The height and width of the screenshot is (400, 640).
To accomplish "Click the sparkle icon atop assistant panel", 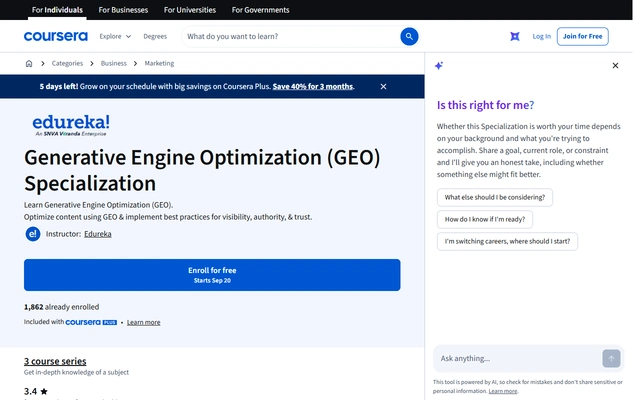I will point(439,66).
